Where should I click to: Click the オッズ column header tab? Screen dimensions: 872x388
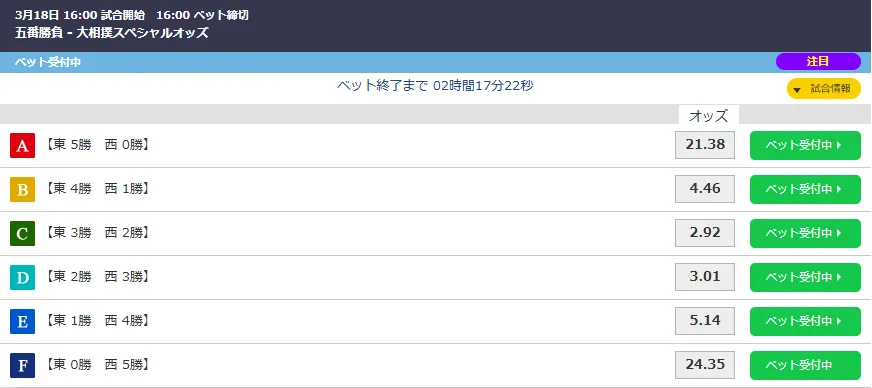[x=708, y=115]
